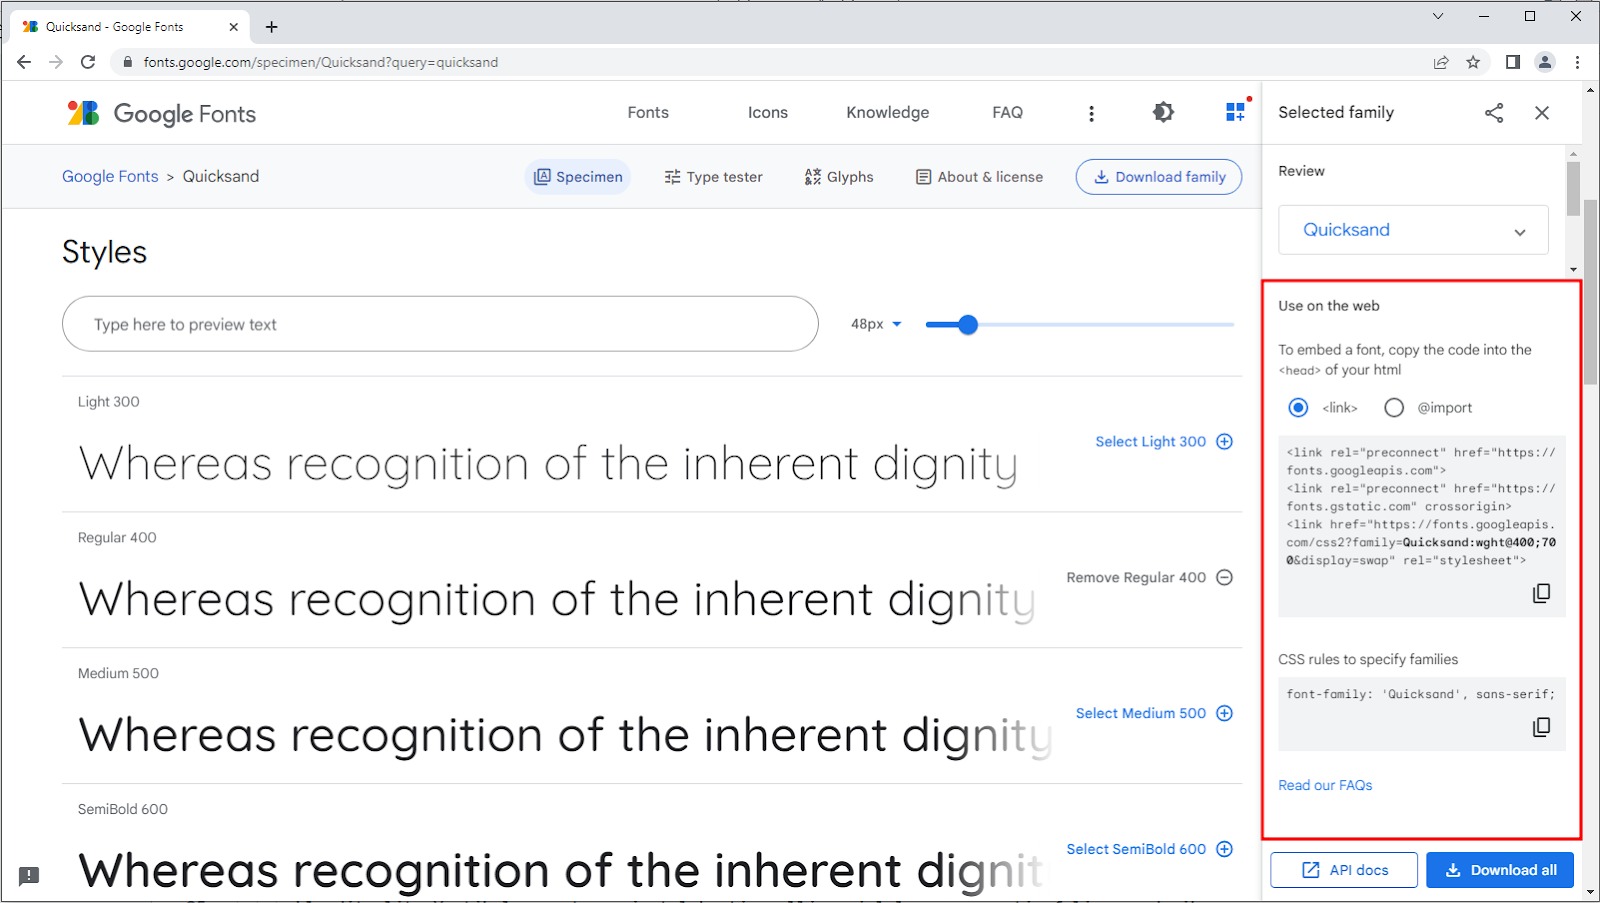Click the share icon in Selected family panel
The width and height of the screenshot is (1600, 903).
coord(1494,113)
